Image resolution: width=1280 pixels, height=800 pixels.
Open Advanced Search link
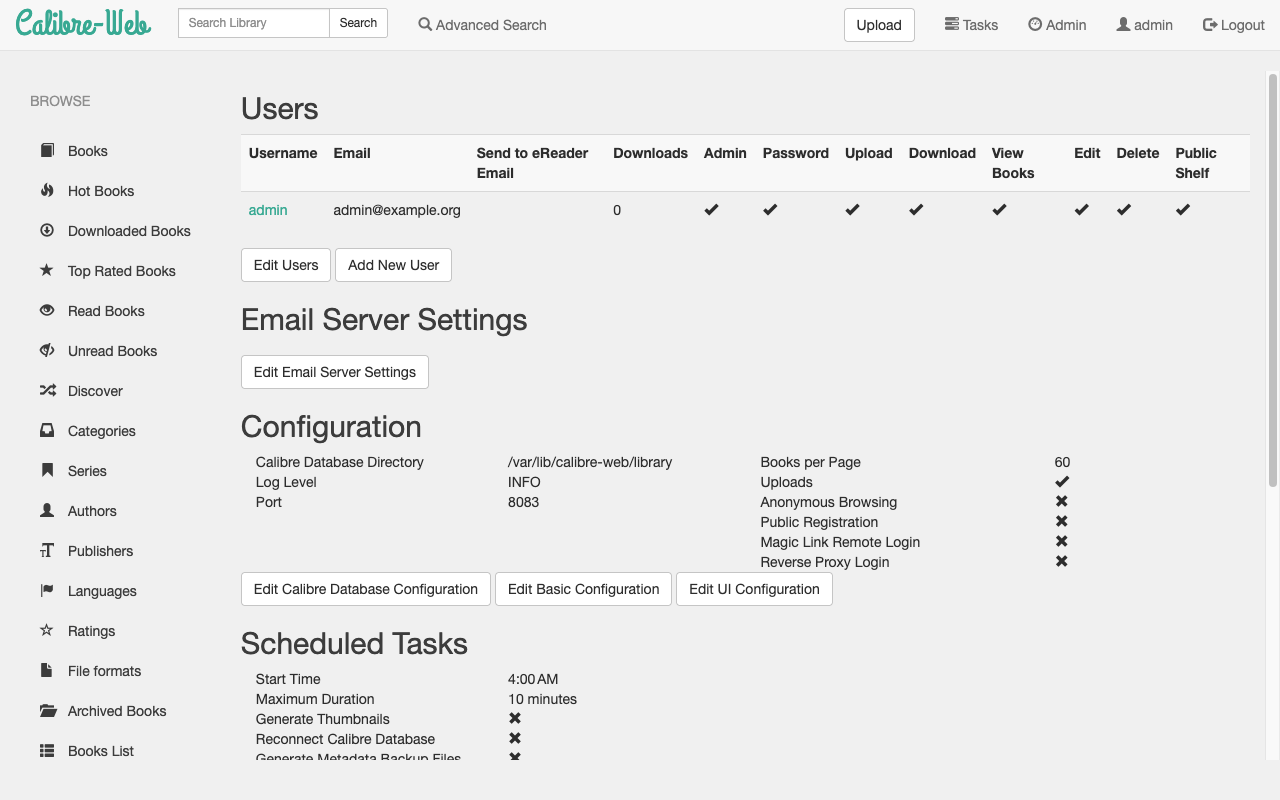coord(482,25)
